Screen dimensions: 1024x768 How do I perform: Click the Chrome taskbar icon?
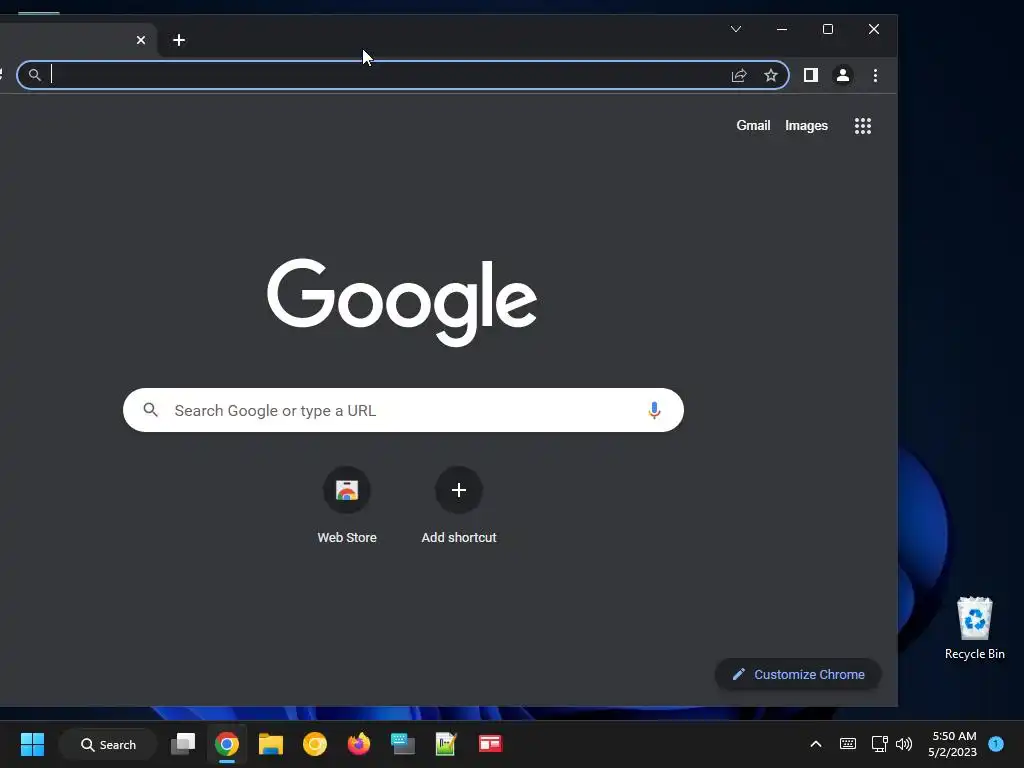[x=227, y=744]
